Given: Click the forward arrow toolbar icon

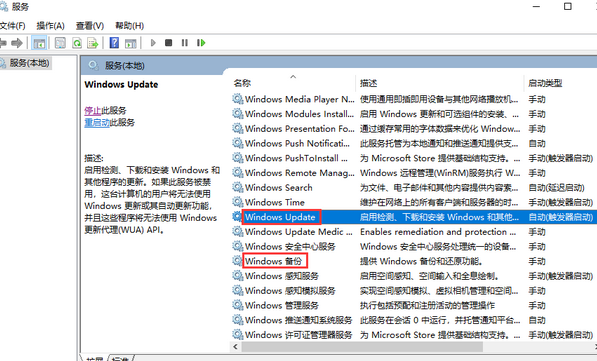Looking at the screenshot, I should (17, 43).
